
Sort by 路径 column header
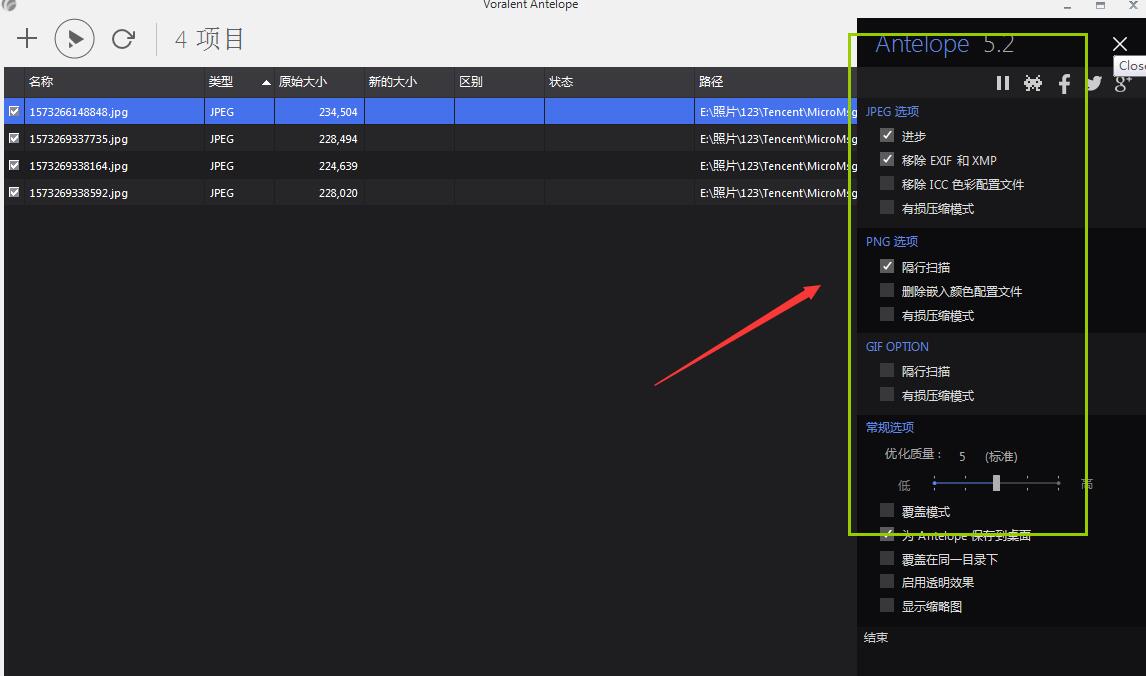point(775,82)
